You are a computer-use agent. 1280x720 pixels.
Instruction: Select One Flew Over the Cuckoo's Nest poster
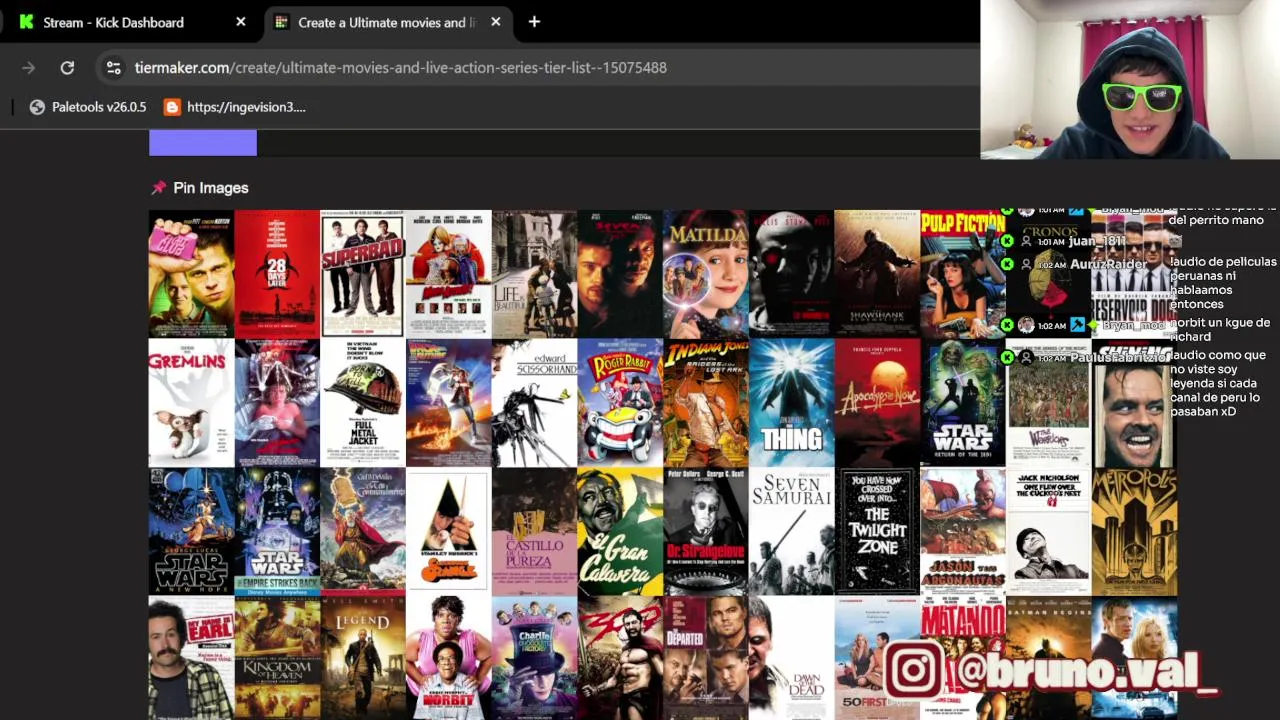tap(1048, 532)
